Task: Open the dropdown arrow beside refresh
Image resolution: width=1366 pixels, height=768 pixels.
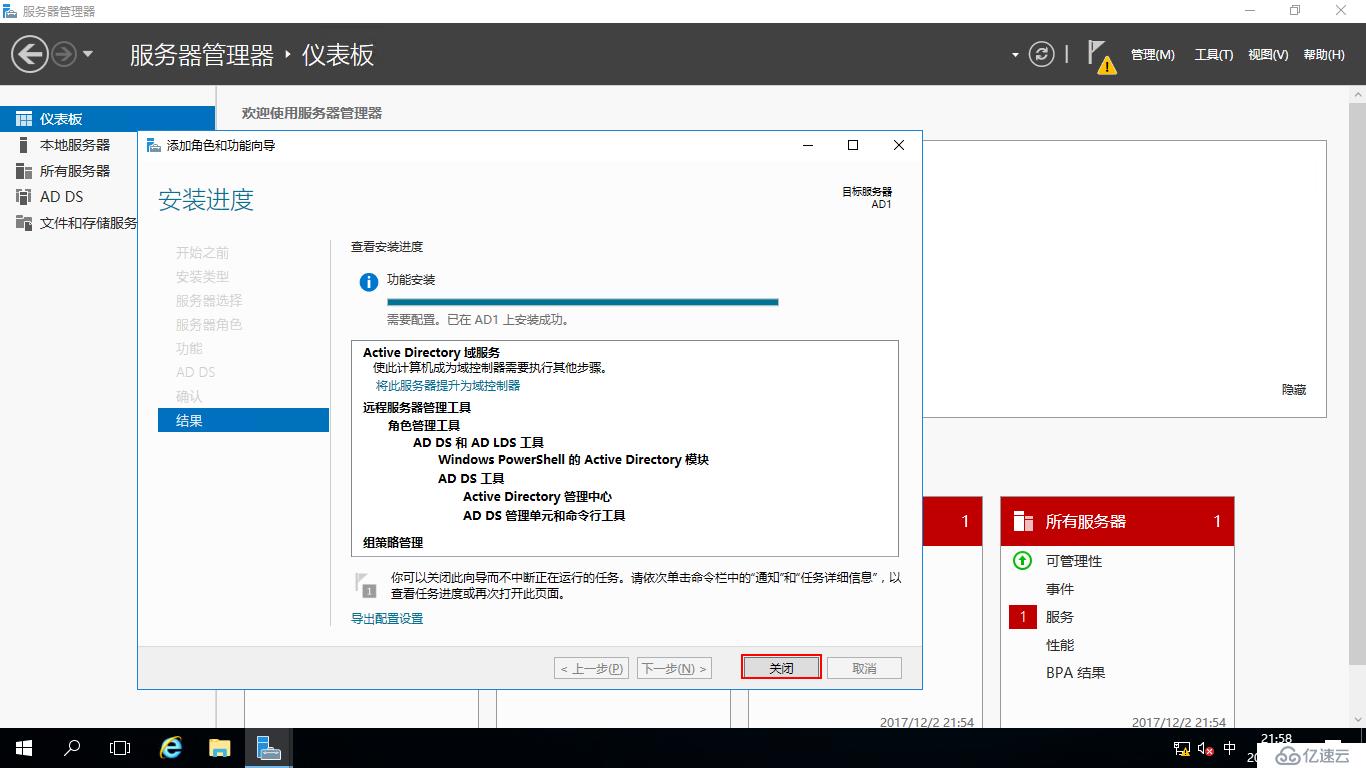Action: pyautogui.click(x=1015, y=55)
